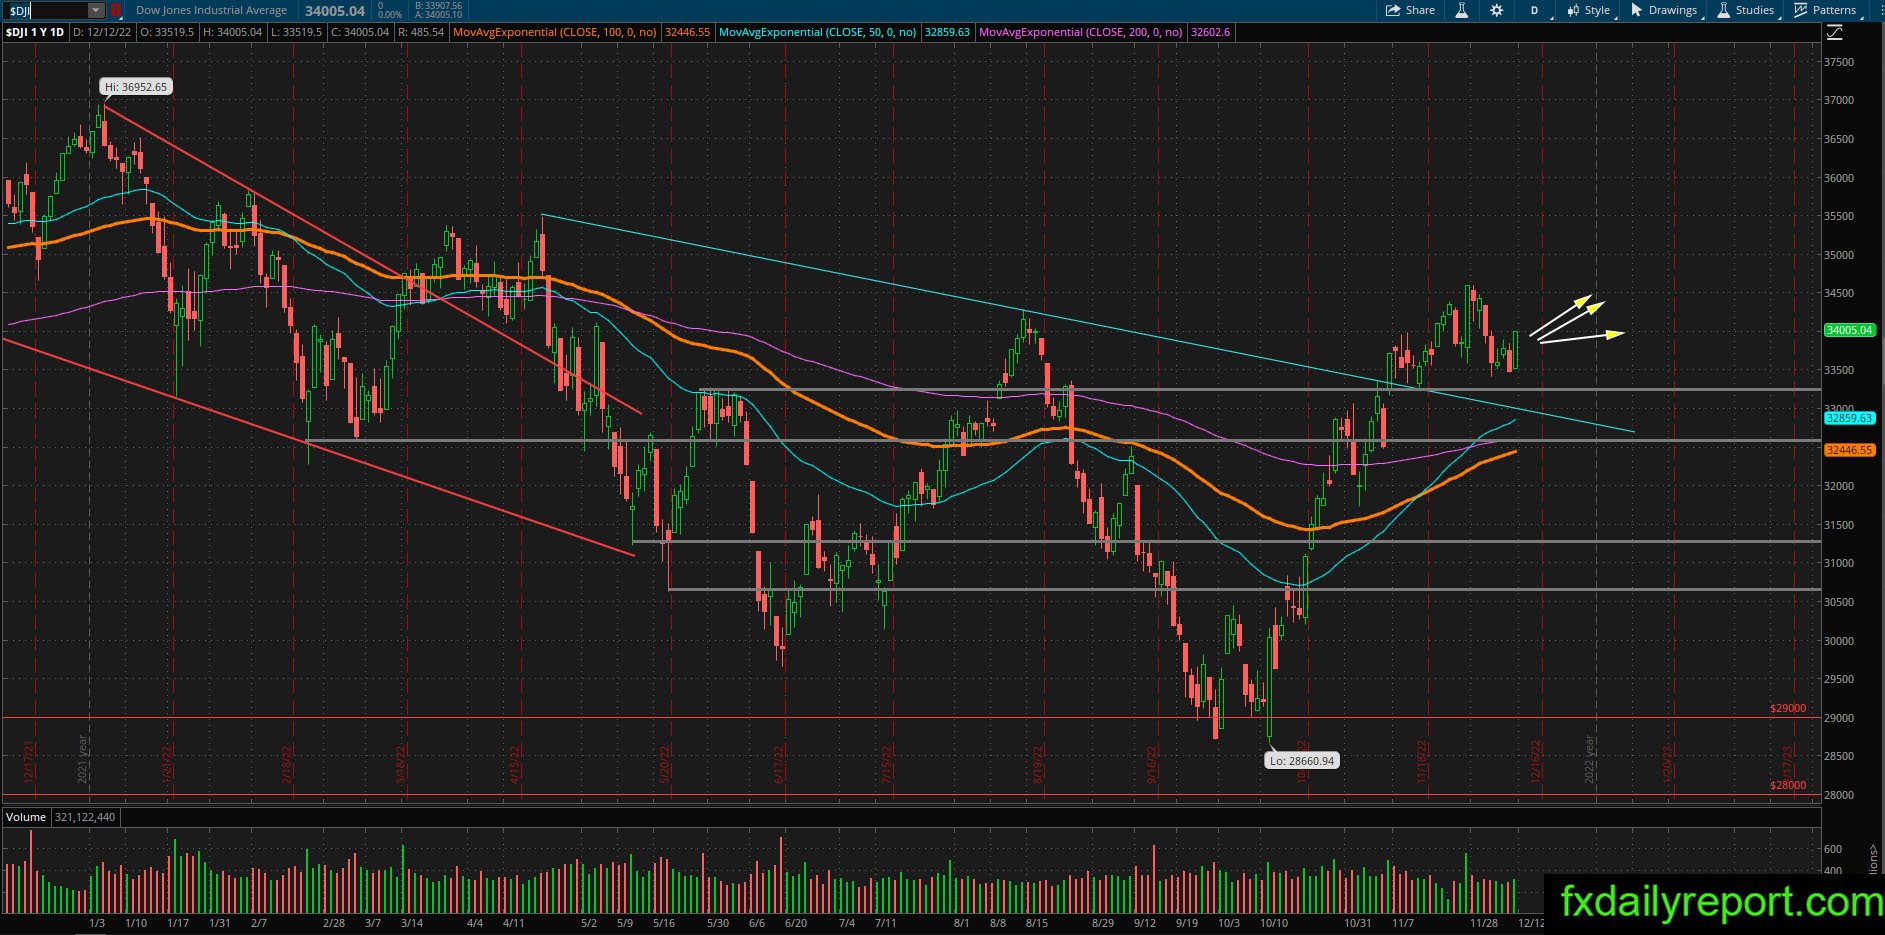Click the H: 34005.04 high readout

click(x=232, y=32)
